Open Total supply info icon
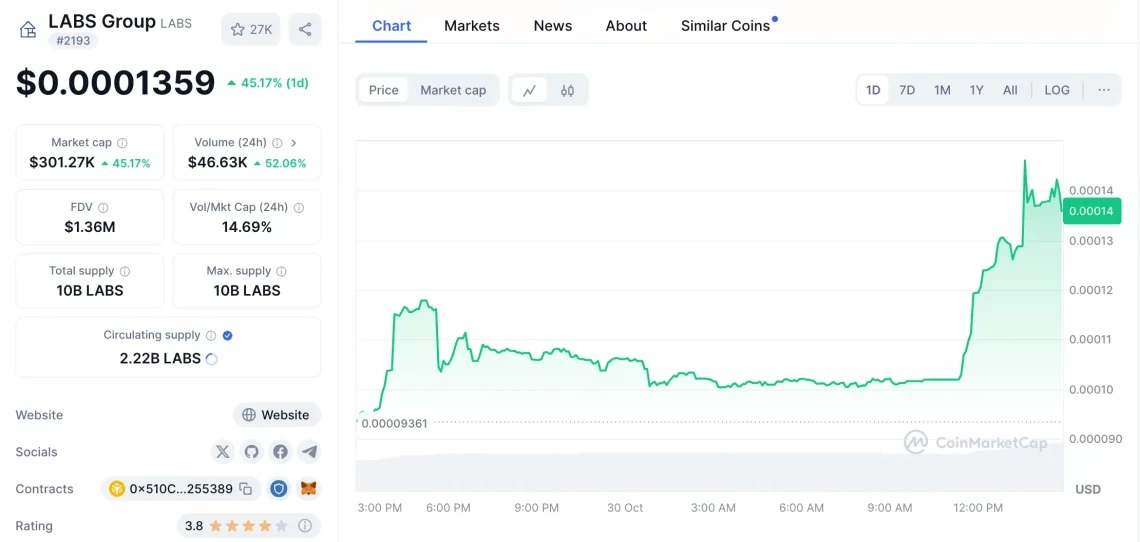1140x542 pixels. [124, 271]
